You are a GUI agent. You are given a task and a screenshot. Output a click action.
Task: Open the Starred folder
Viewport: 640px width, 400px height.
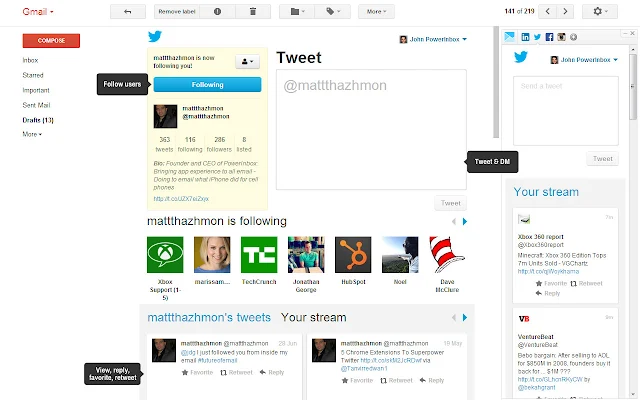pyautogui.click(x=33, y=75)
